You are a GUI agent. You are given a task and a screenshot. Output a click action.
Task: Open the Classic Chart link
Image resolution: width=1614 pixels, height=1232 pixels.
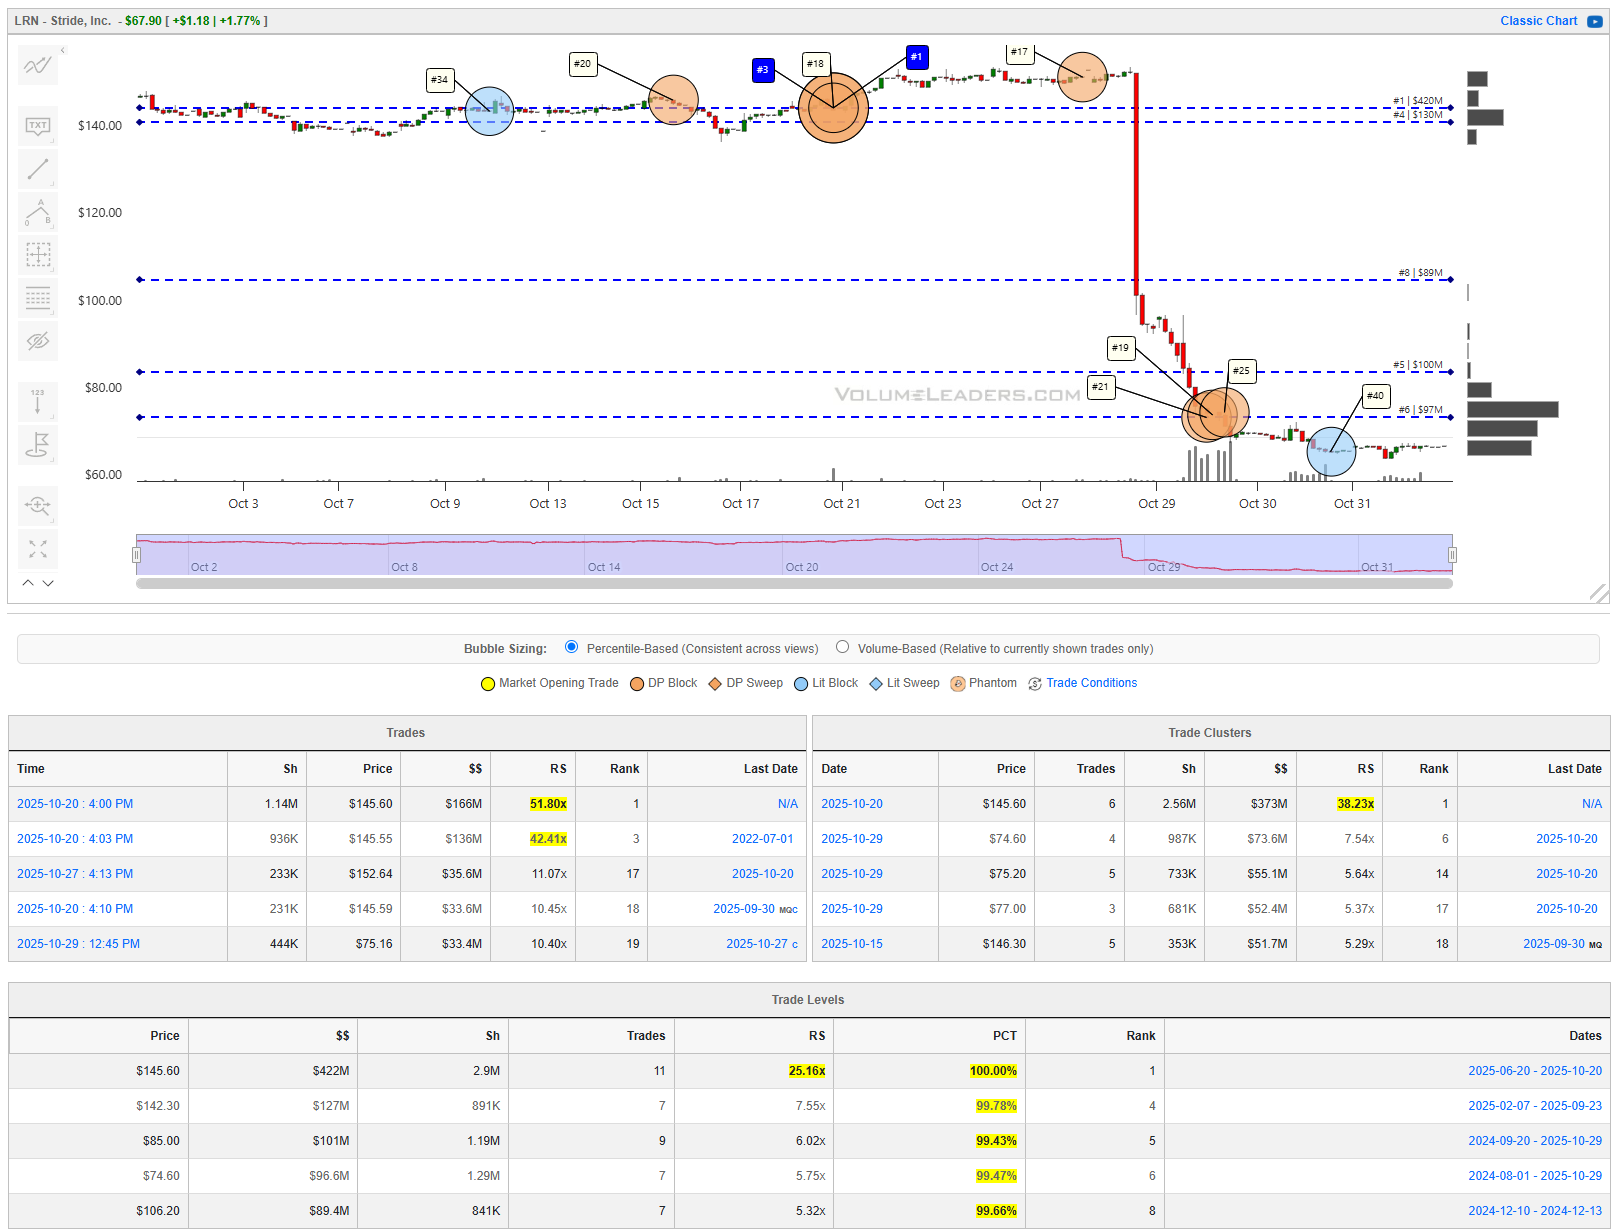click(1538, 21)
